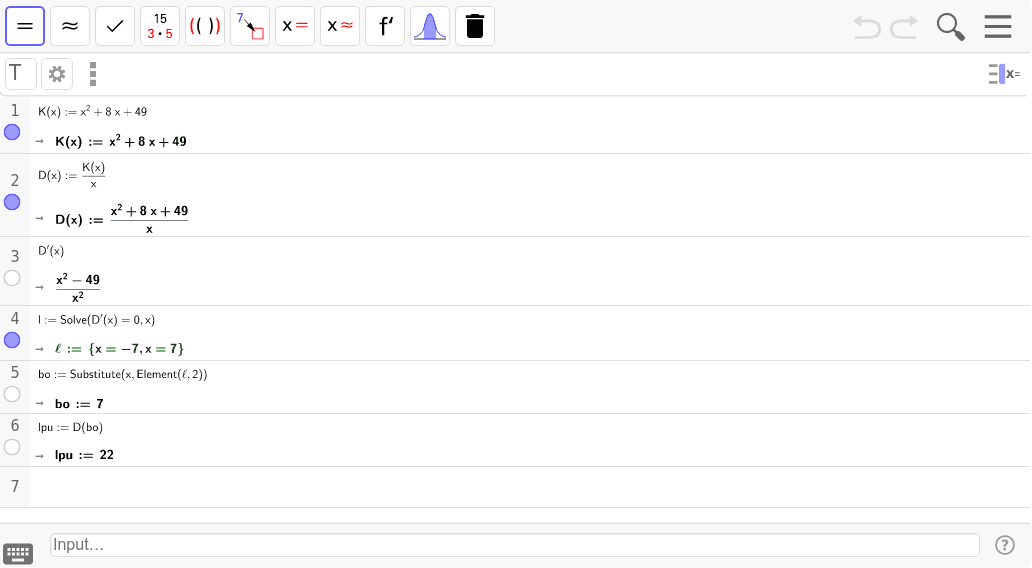
Task: Select empty row header number 7
Action: (14, 486)
